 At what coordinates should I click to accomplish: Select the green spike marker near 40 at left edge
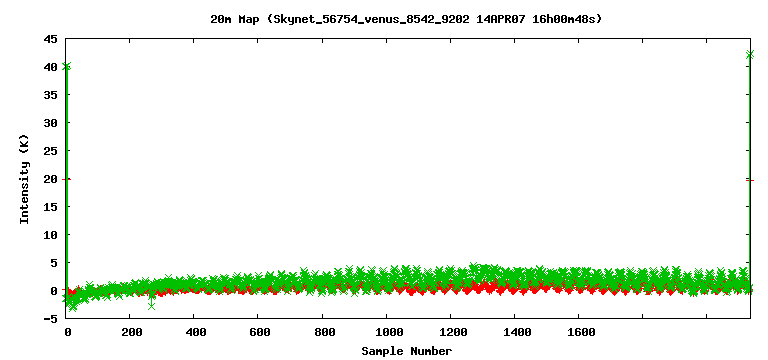point(67,66)
